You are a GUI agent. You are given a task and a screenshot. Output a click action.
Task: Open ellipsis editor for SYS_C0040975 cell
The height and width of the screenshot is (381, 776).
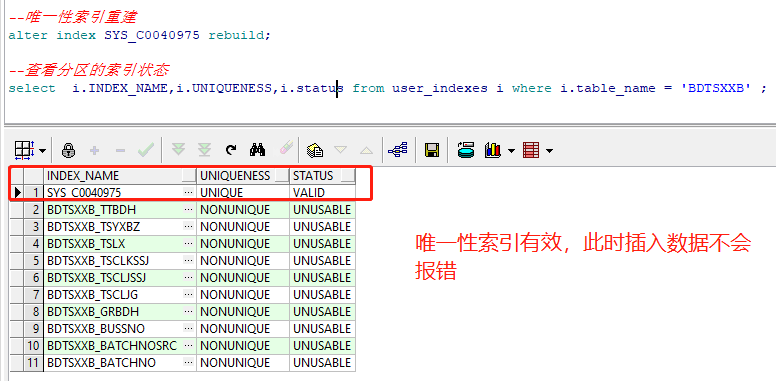[x=189, y=193]
